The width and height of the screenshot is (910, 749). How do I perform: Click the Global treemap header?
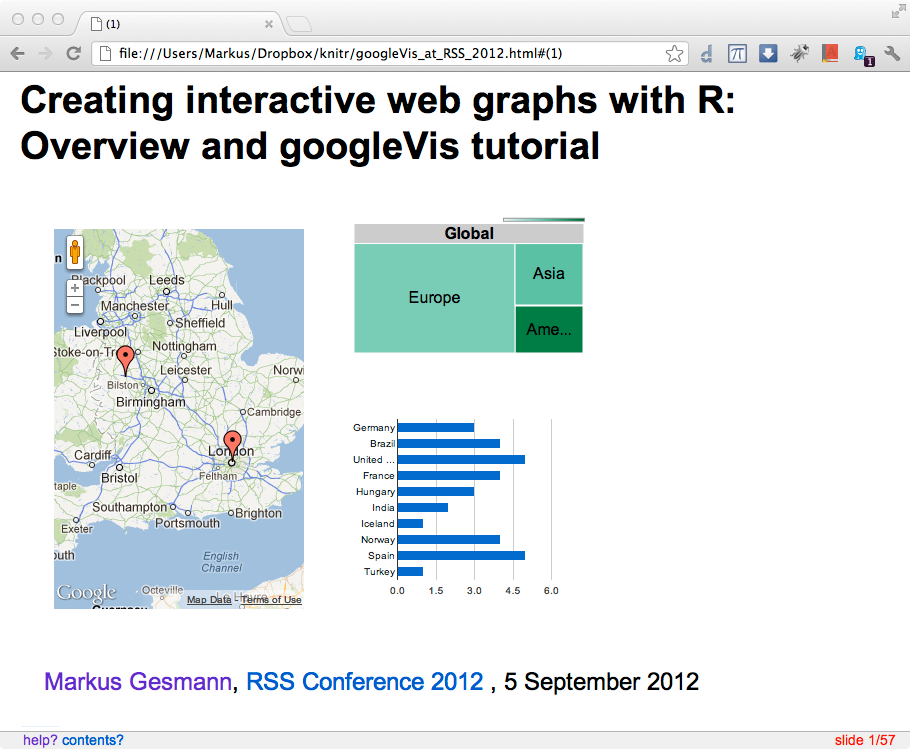point(468,233)
